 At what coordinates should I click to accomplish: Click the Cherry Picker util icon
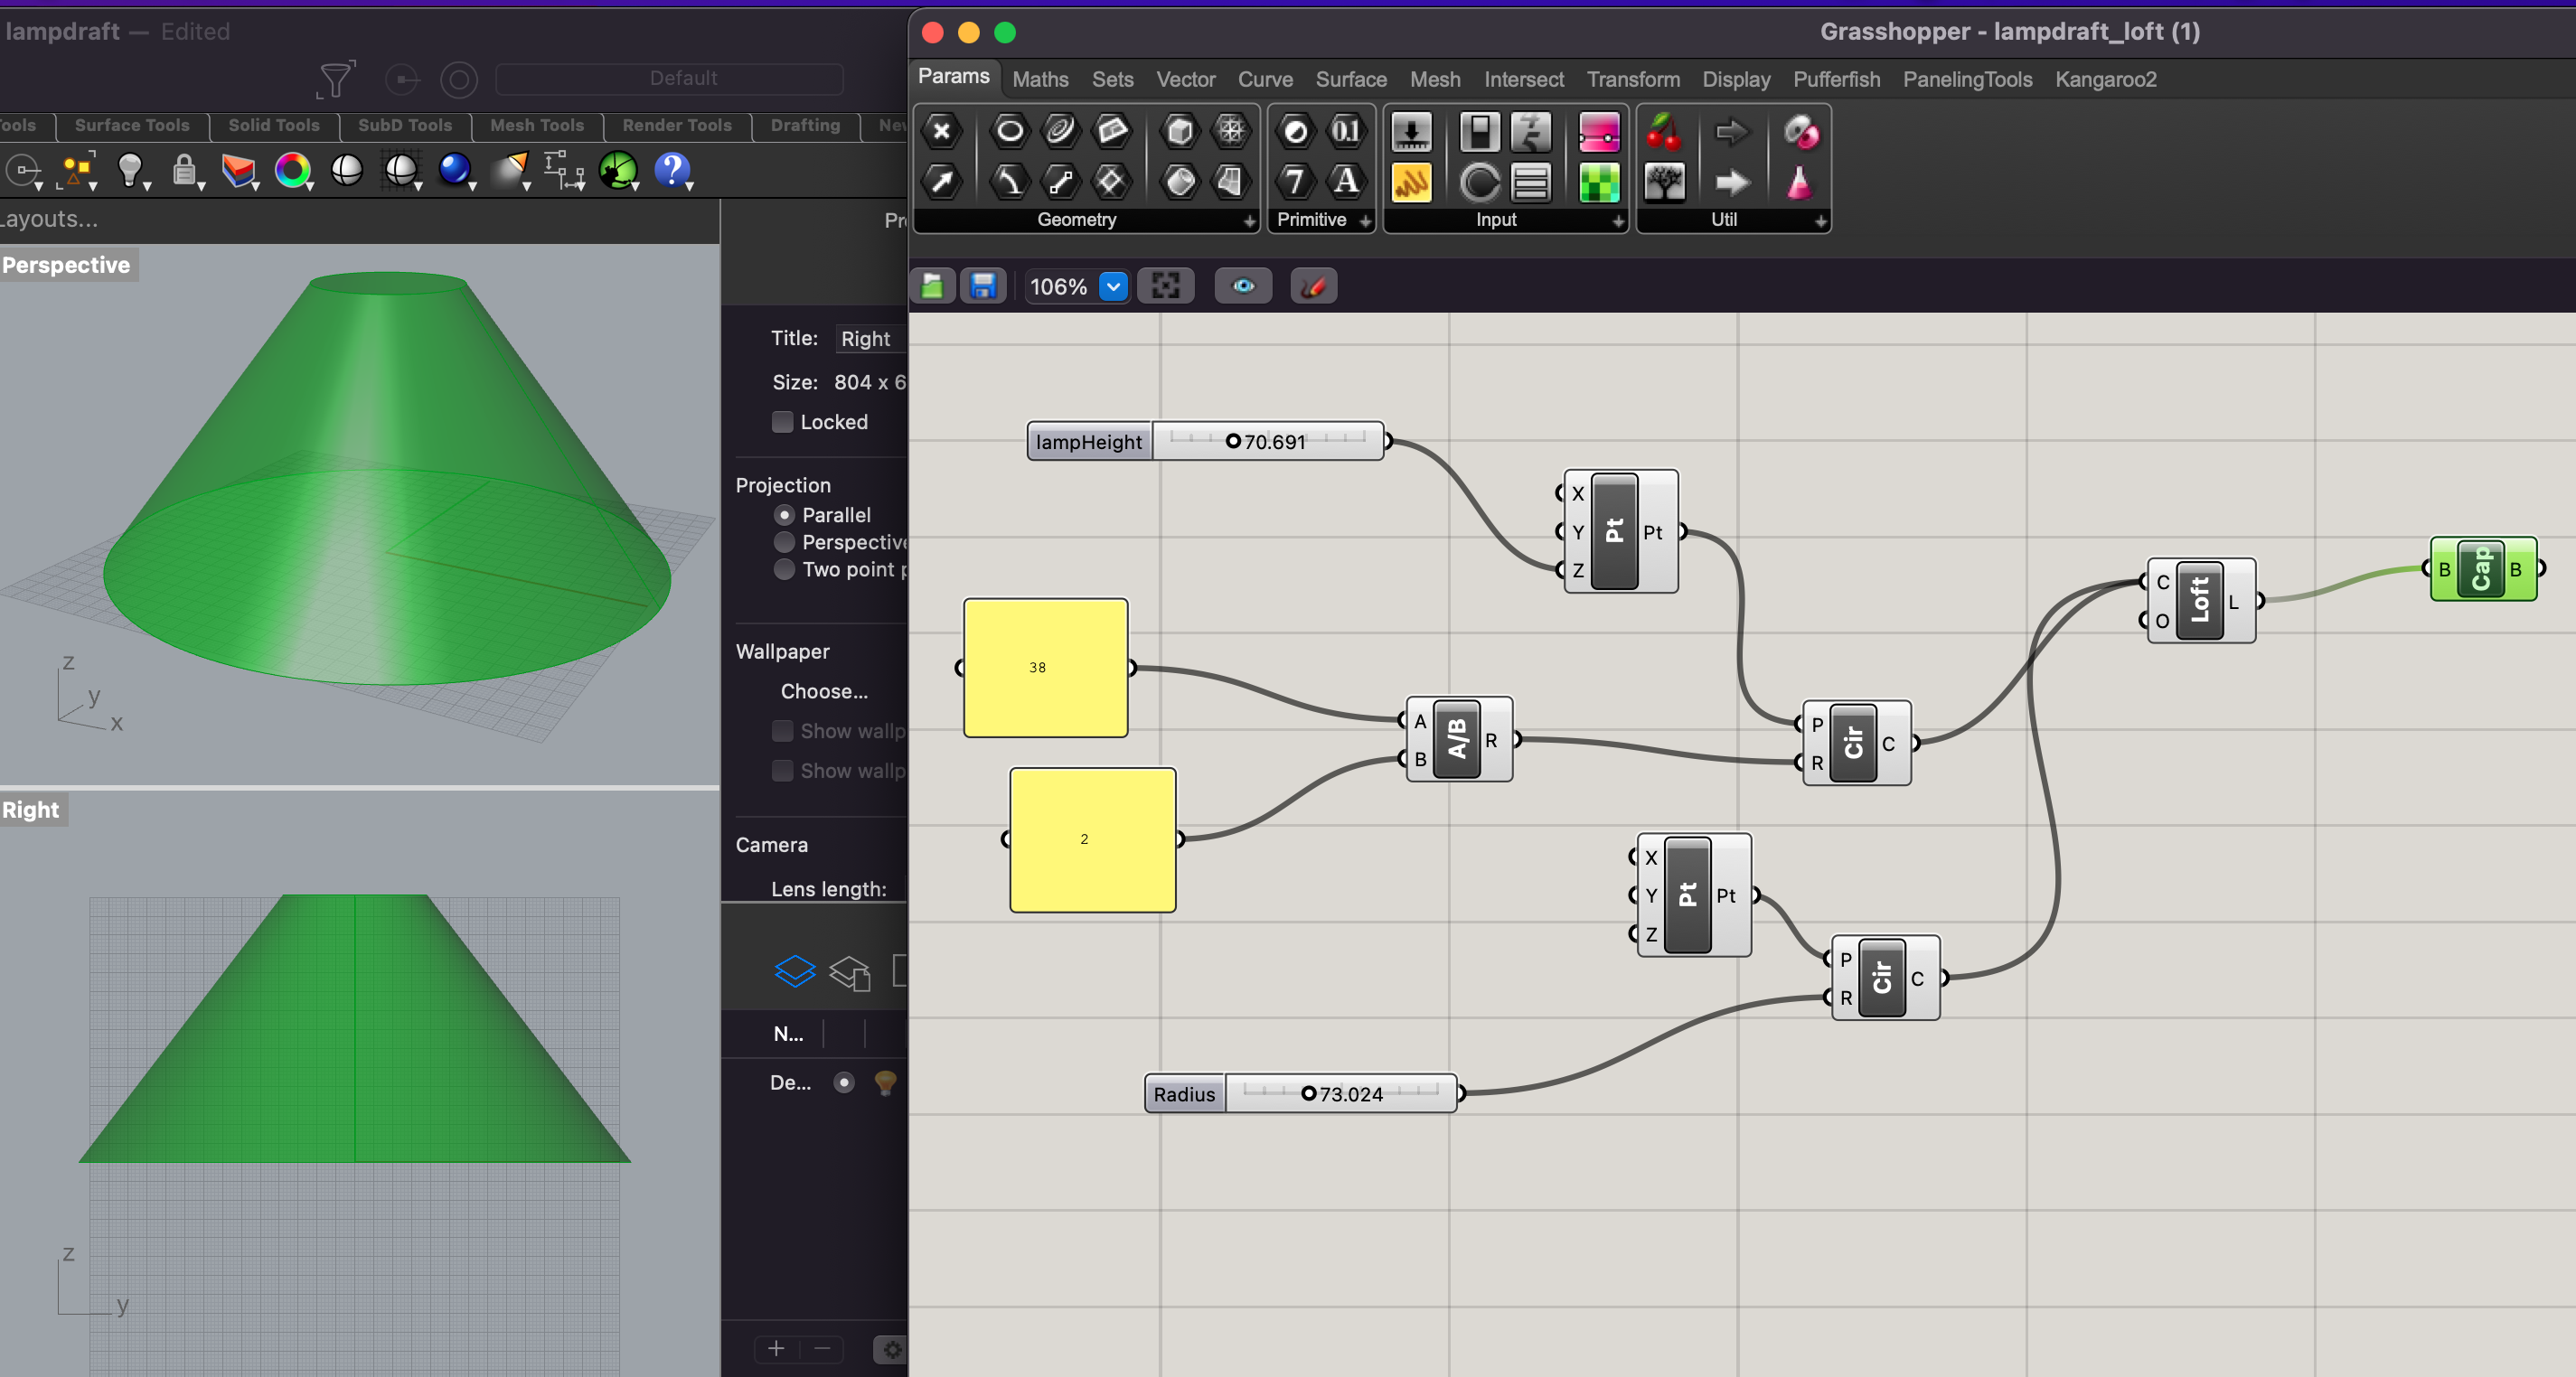pyautogui.click(x=1664, y=131)
